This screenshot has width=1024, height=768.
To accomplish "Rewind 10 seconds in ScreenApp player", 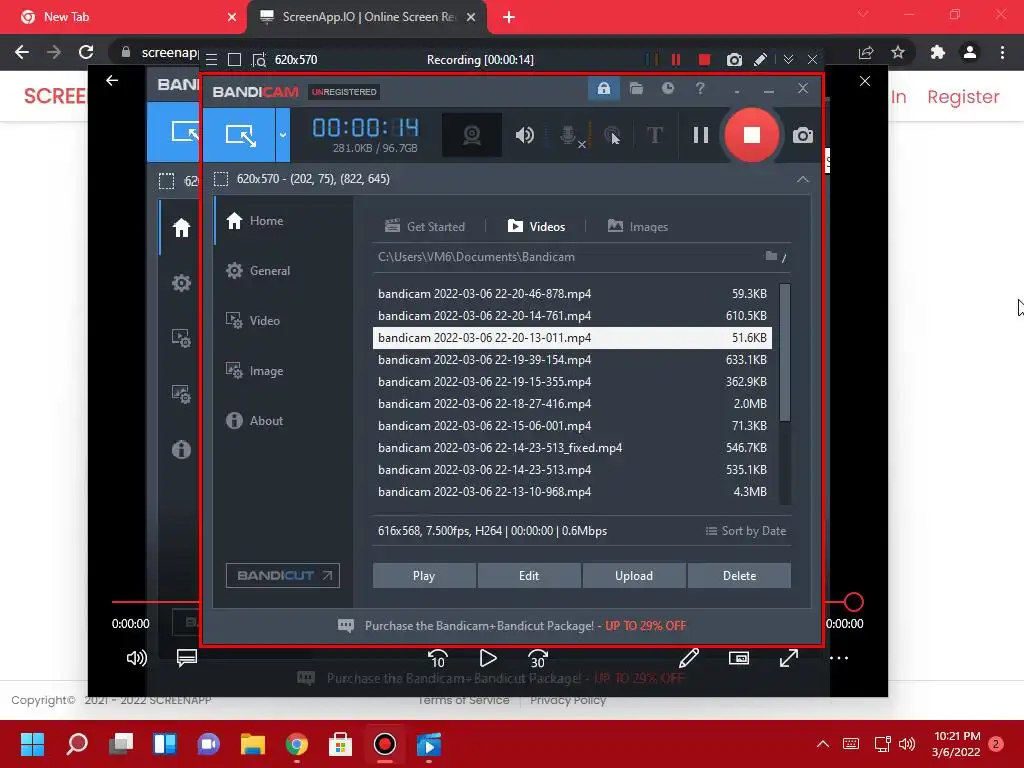I will click(x=438, y=658).
